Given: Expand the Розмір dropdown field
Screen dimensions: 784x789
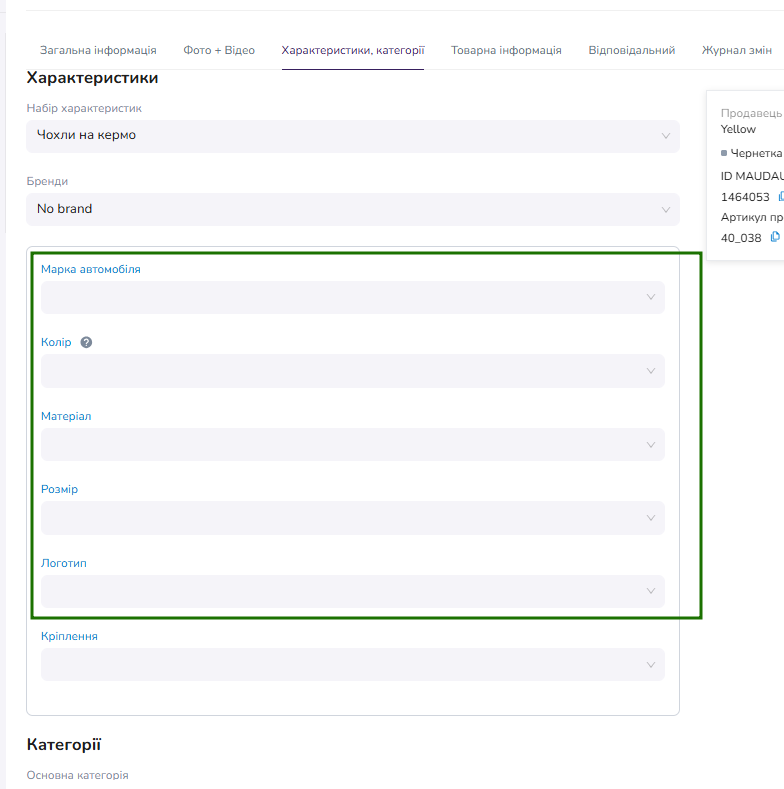Looking at the screenshot, I should click(353, 518).
